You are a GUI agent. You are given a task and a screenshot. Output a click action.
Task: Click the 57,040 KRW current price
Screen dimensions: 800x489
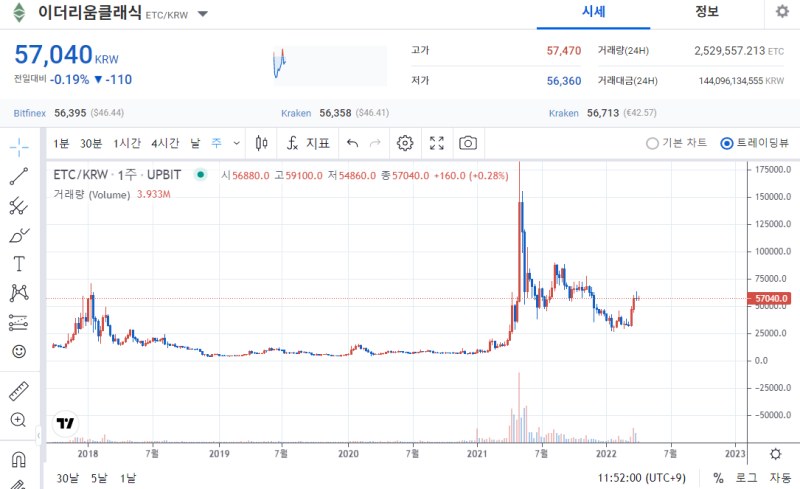pos(66,55)
